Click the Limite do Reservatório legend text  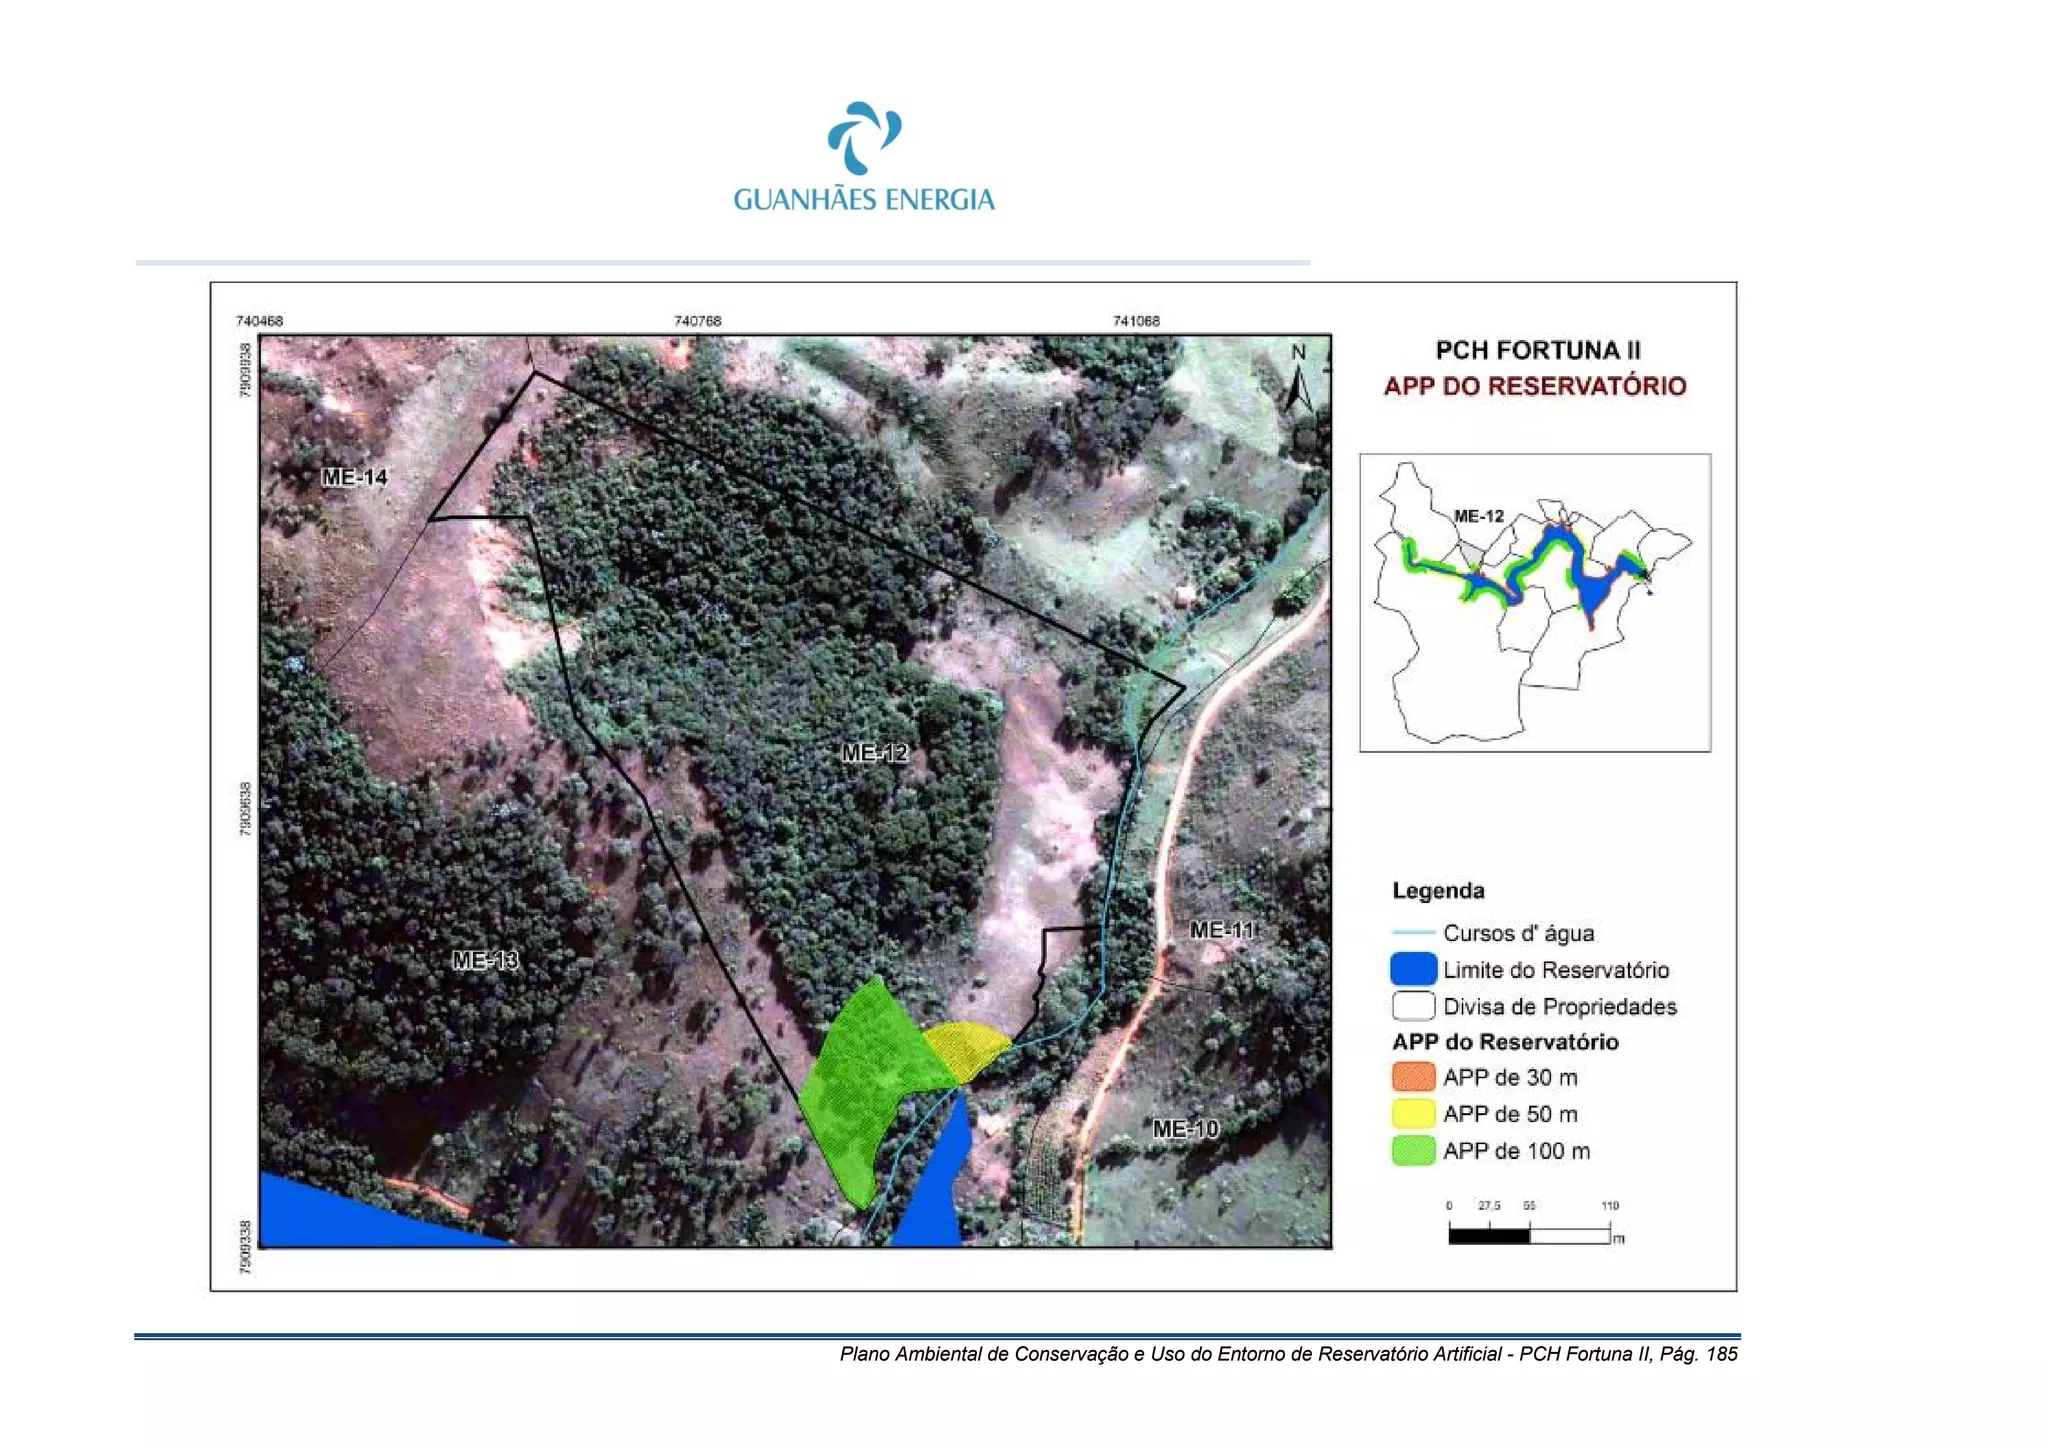click(1556, 970)
